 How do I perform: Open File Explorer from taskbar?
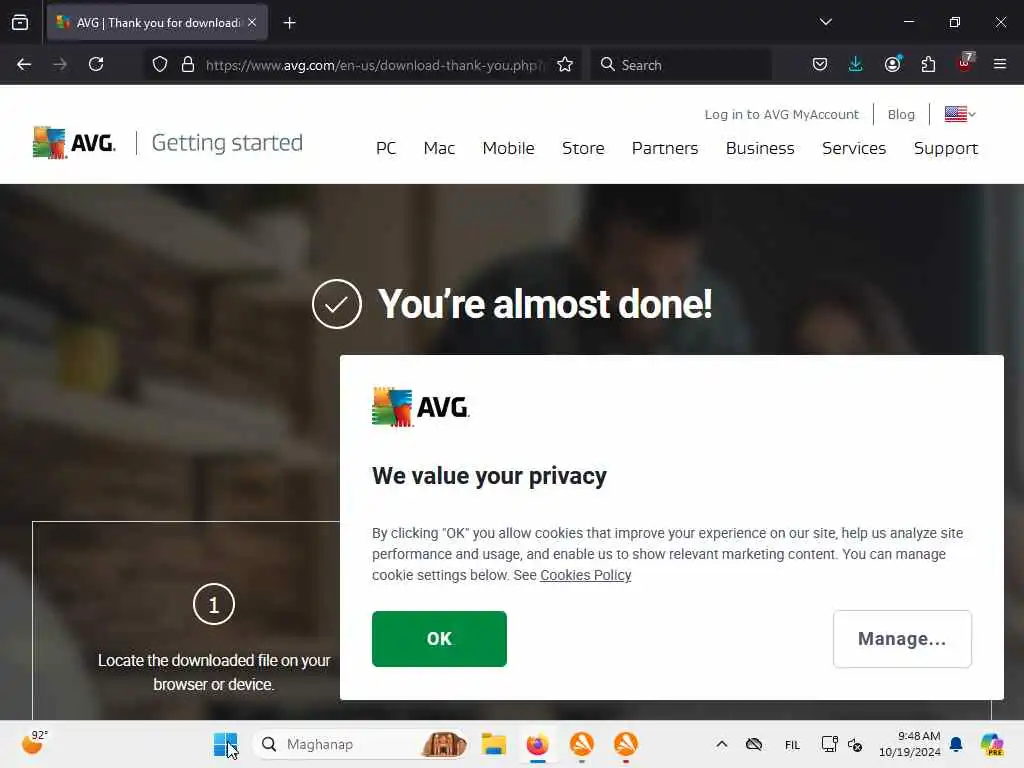(494, 744)
